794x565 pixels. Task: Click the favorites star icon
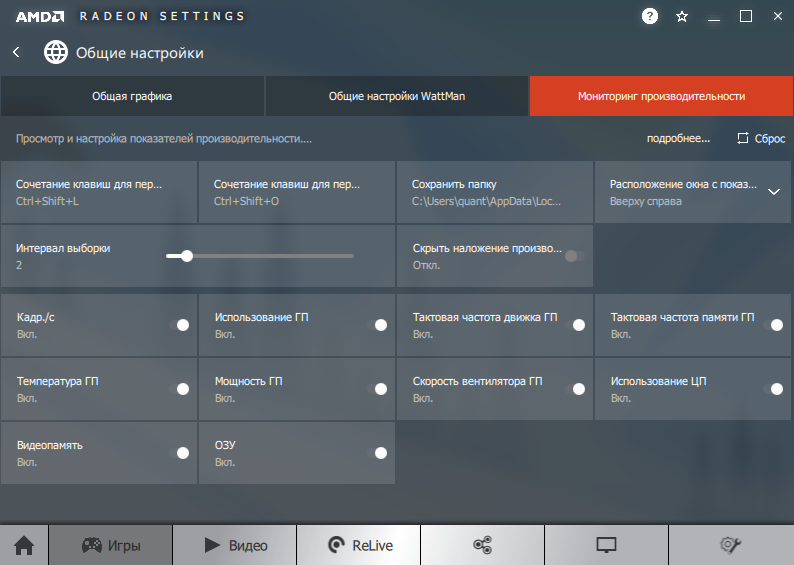pyautogui.click(x=682, y=16)
